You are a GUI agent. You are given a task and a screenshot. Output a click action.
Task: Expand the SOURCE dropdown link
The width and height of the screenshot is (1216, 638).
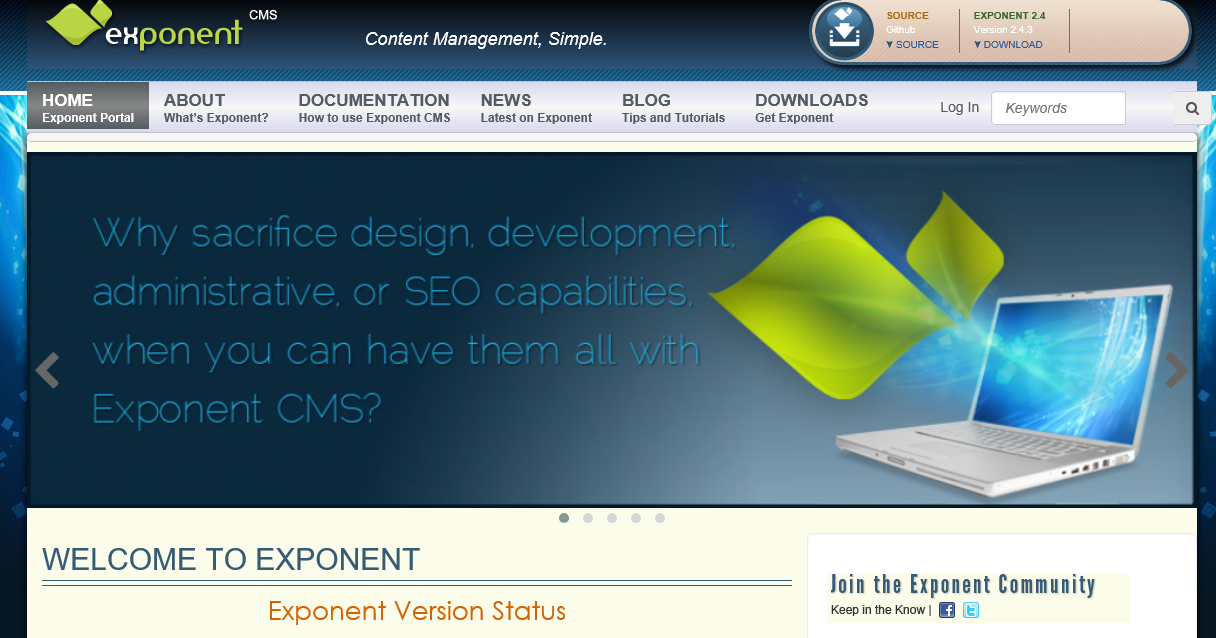tap(912, 45)
